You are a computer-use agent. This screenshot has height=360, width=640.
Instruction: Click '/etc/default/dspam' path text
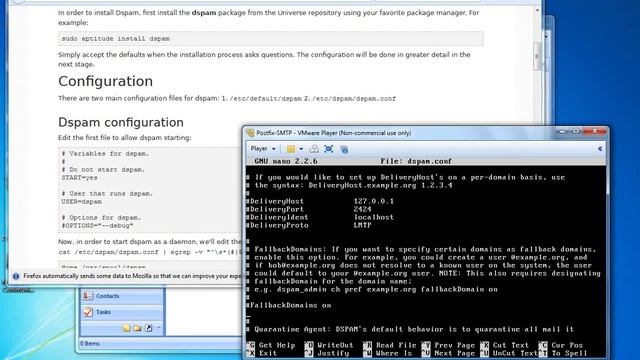[x=266, y=98]
